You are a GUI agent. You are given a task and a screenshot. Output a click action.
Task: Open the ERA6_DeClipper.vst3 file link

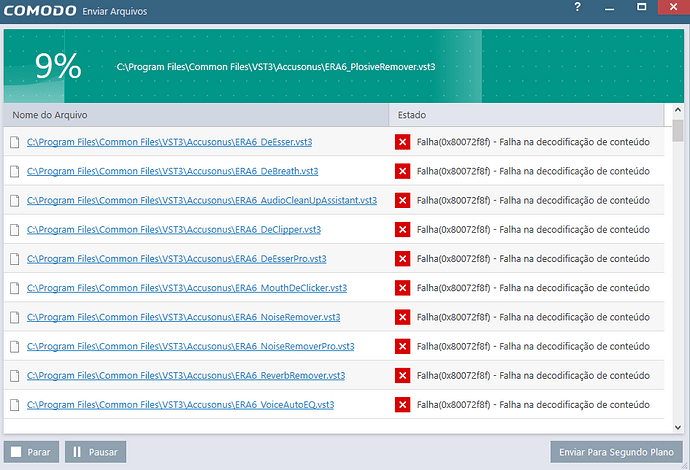pos(174,230)
